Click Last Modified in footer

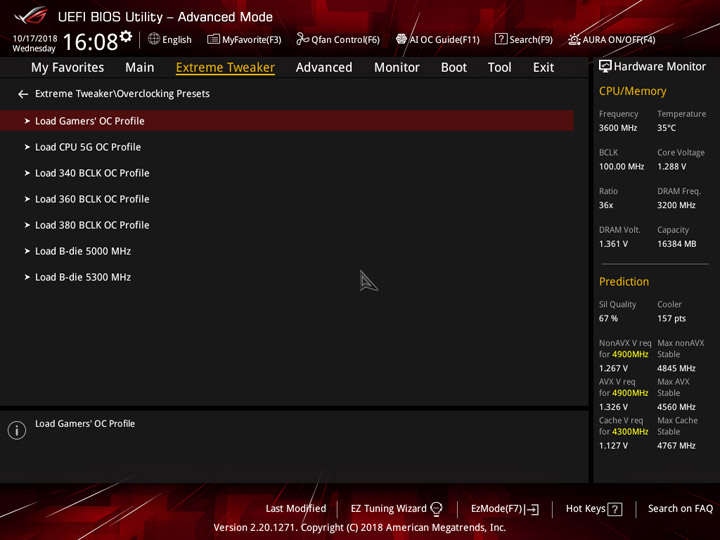coord(296,509)
